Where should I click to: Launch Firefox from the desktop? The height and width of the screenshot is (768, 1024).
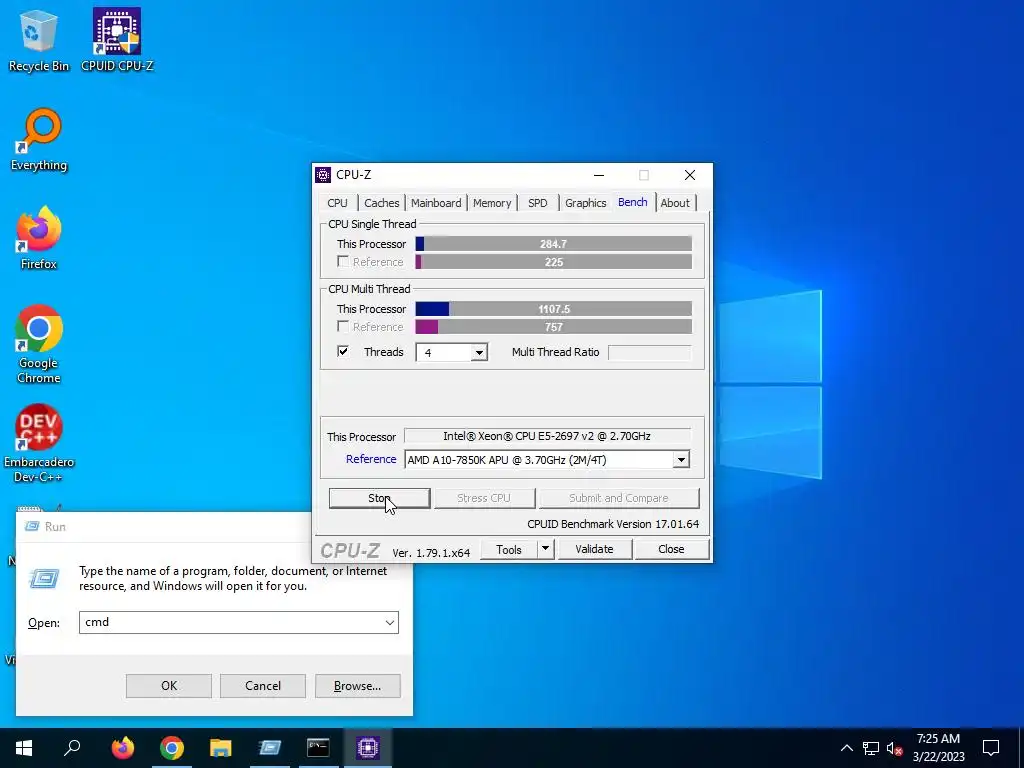click(39, 238)
